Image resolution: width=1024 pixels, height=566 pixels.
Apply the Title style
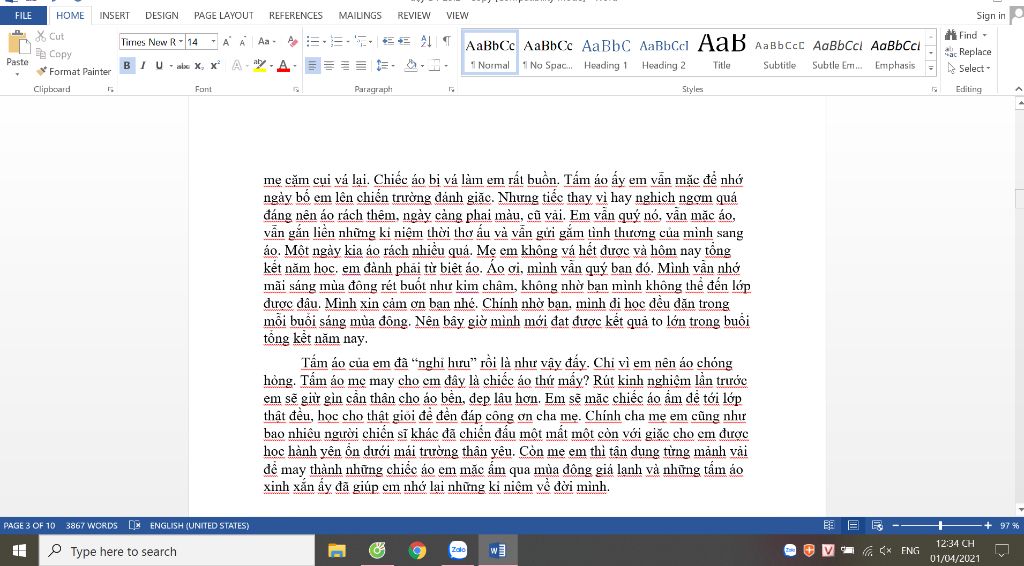[722, 54]
